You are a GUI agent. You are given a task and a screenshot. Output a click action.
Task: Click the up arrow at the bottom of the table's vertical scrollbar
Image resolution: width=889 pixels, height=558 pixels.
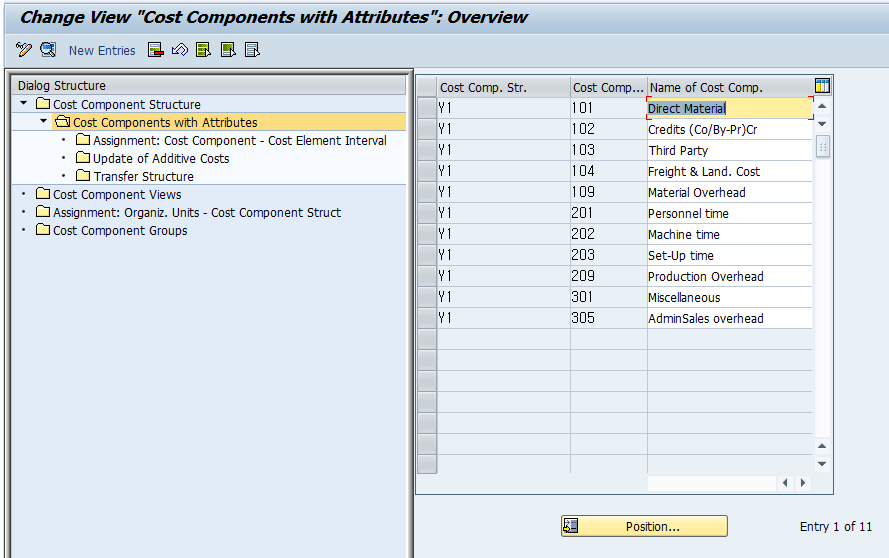[x=822, y=446]
